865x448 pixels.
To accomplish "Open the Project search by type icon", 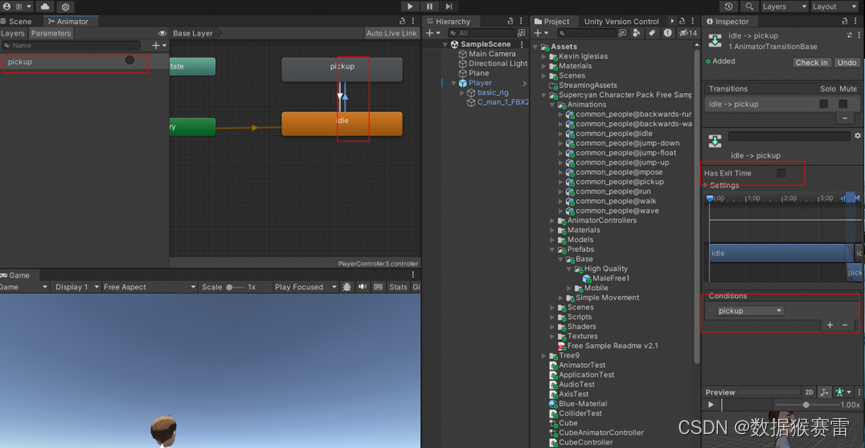I will pos(637,33).
